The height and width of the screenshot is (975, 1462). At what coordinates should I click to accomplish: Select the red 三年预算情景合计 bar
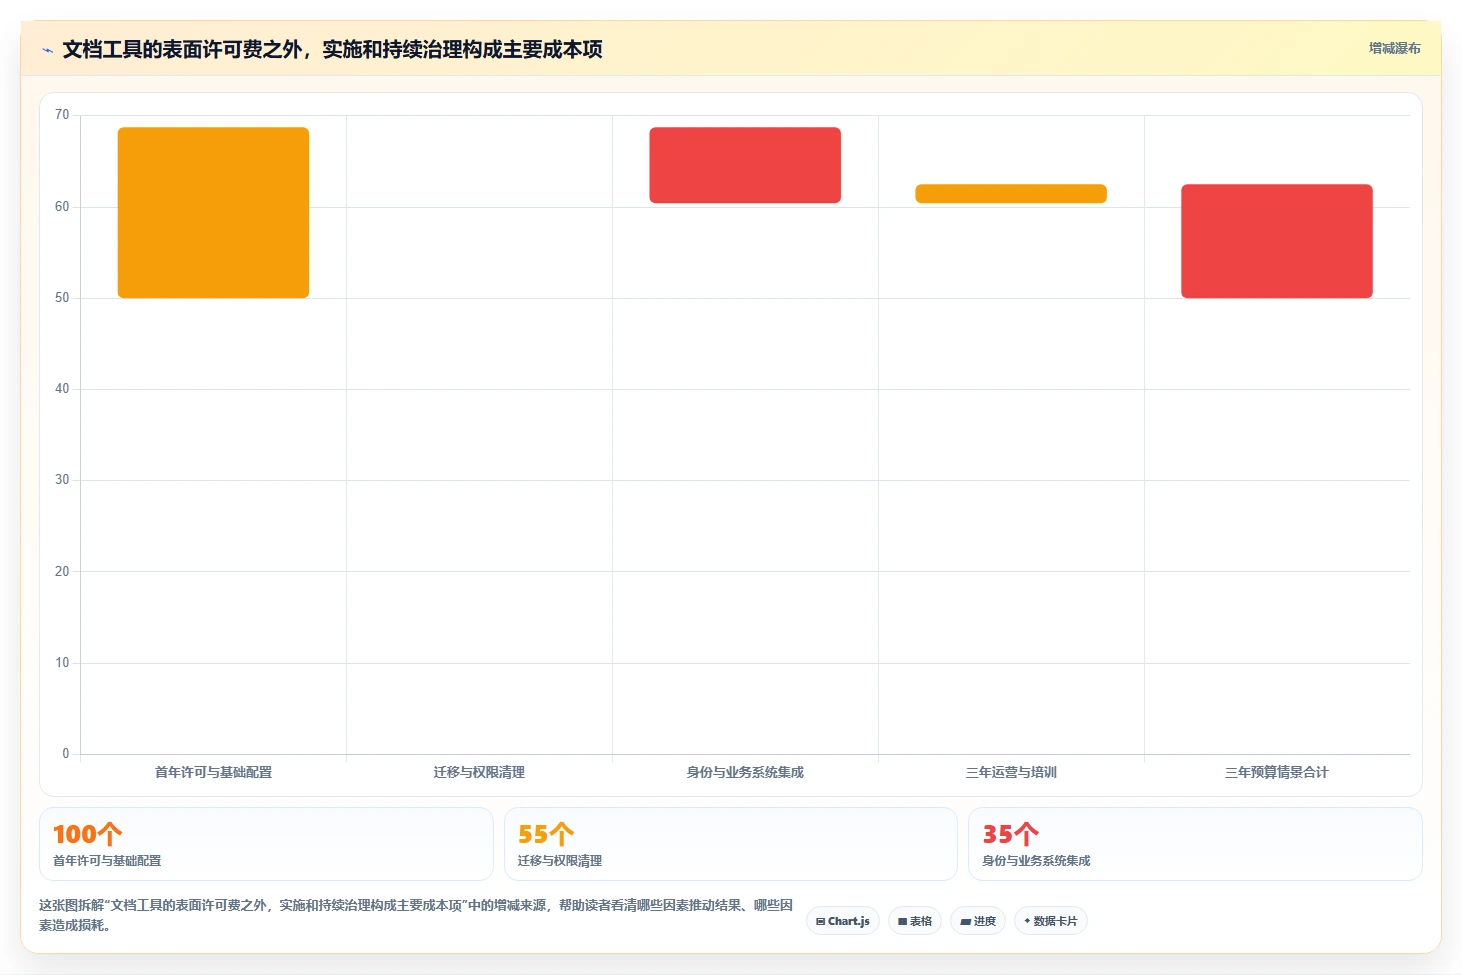(1277, 241)
